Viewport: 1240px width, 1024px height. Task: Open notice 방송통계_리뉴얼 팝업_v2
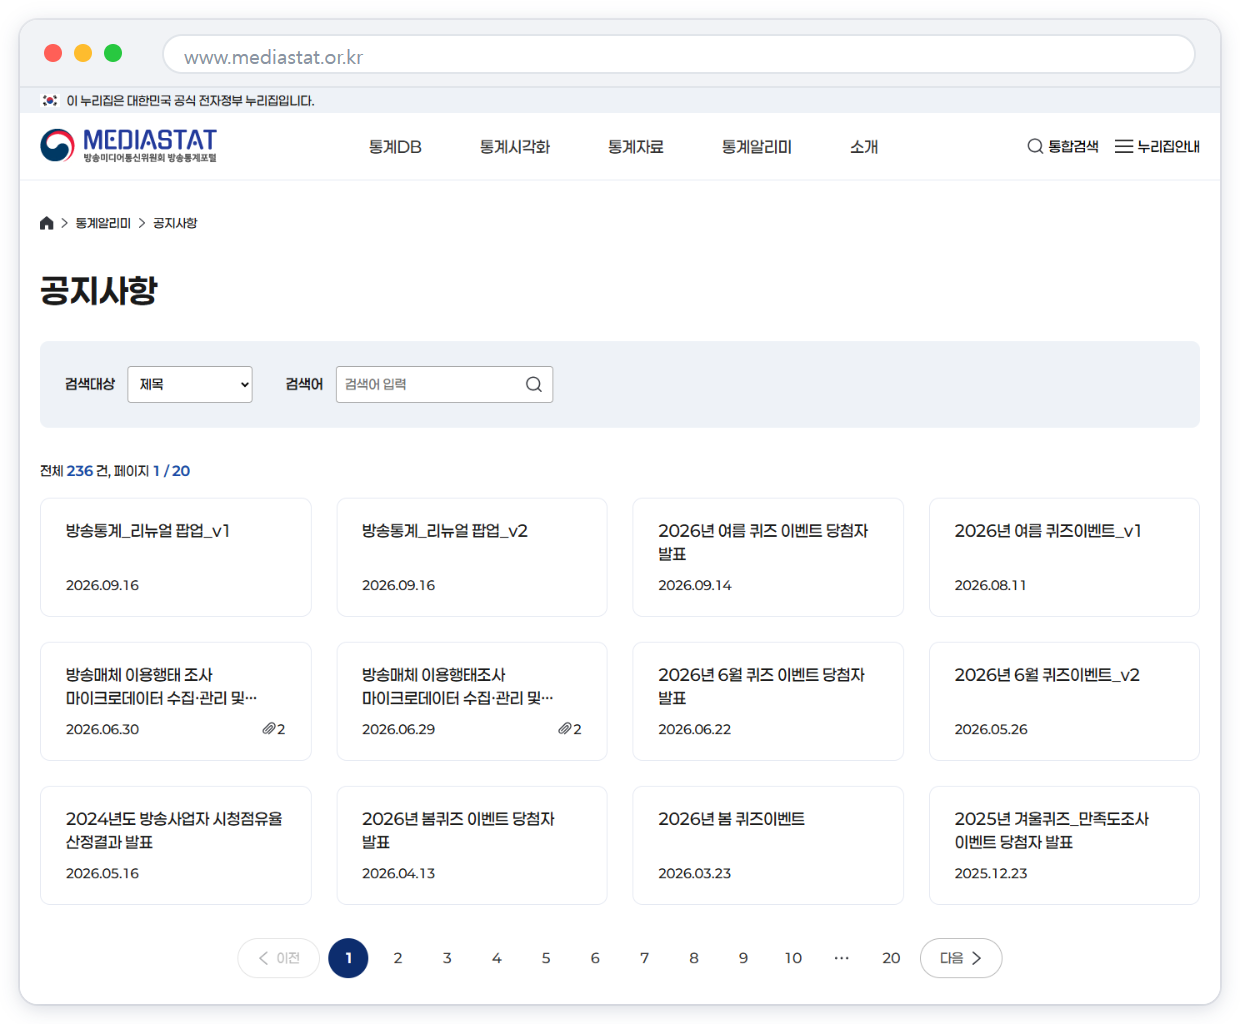(x=472, y=557)
